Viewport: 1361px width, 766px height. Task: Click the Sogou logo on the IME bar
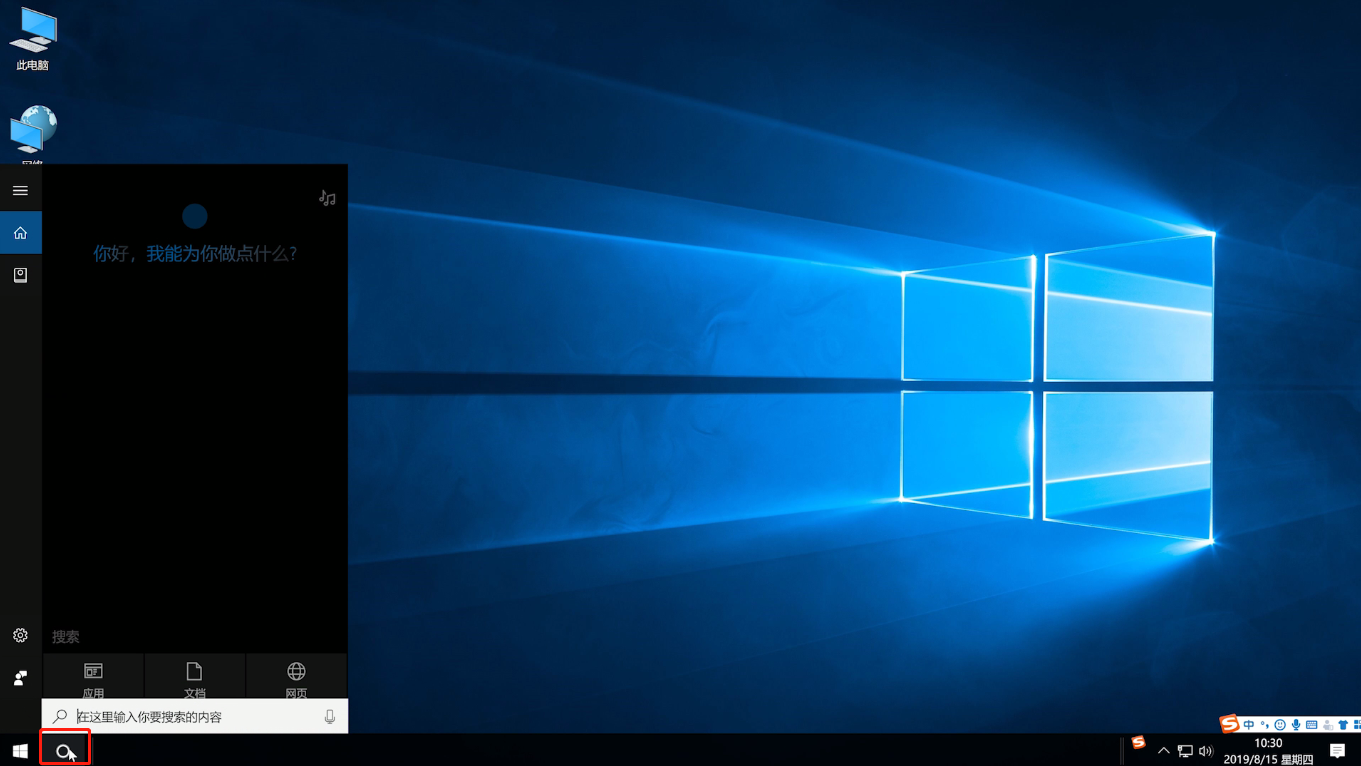tap(1229, 723)
